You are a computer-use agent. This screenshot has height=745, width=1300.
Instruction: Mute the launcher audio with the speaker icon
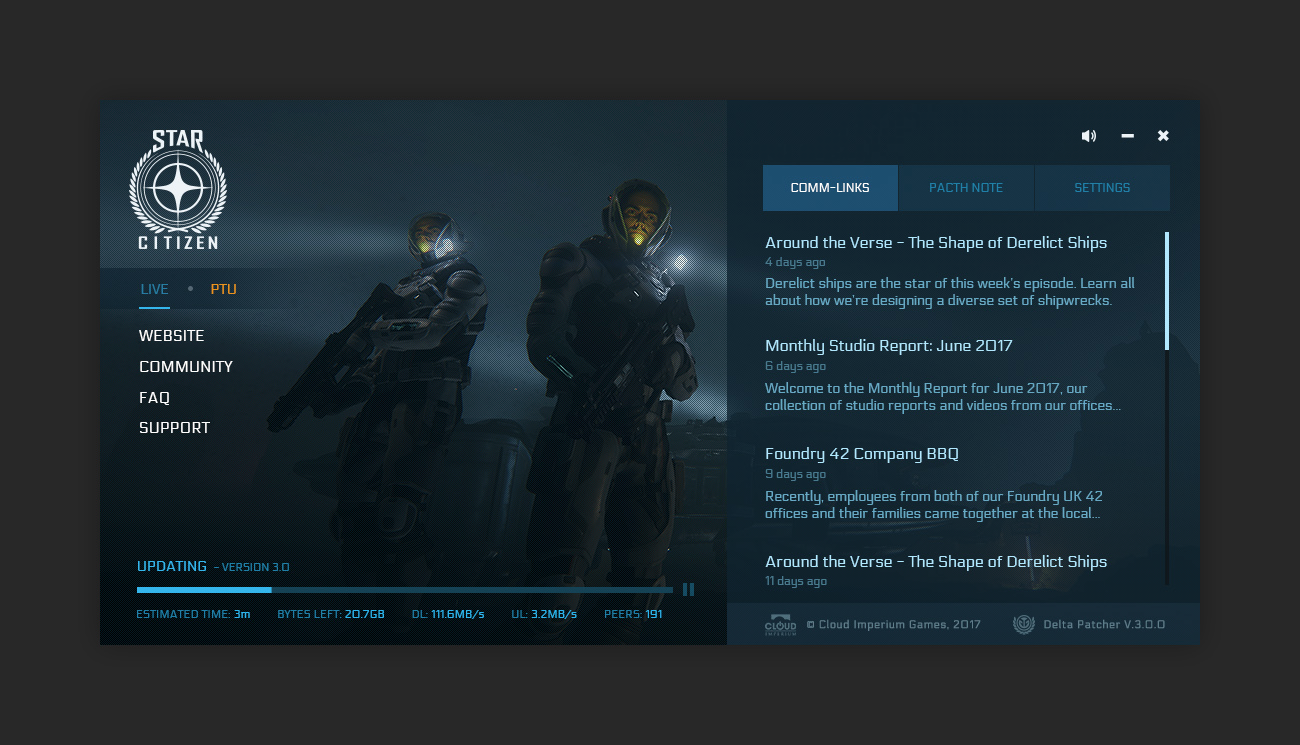tap(1089, 135)
